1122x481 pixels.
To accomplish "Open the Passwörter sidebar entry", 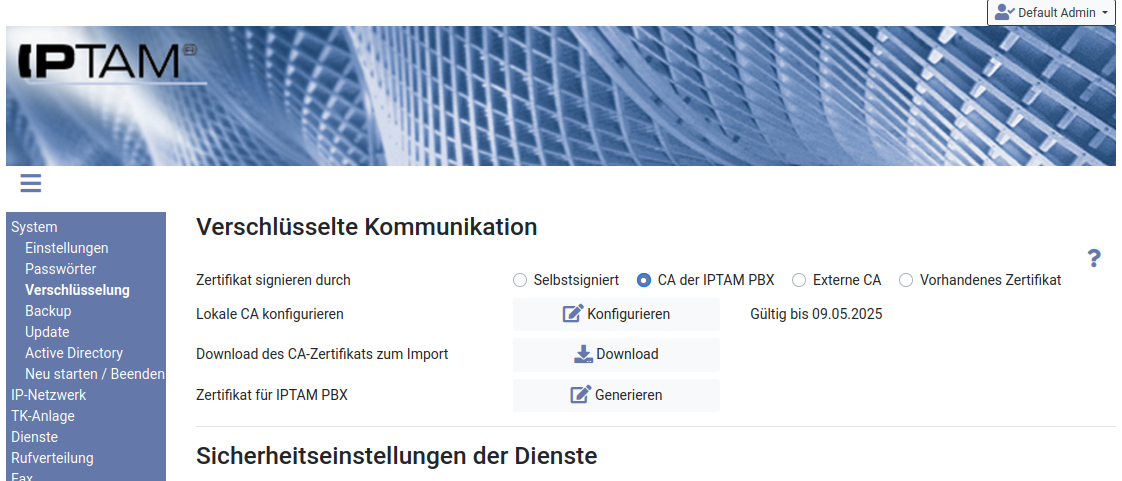I will 60,269.
